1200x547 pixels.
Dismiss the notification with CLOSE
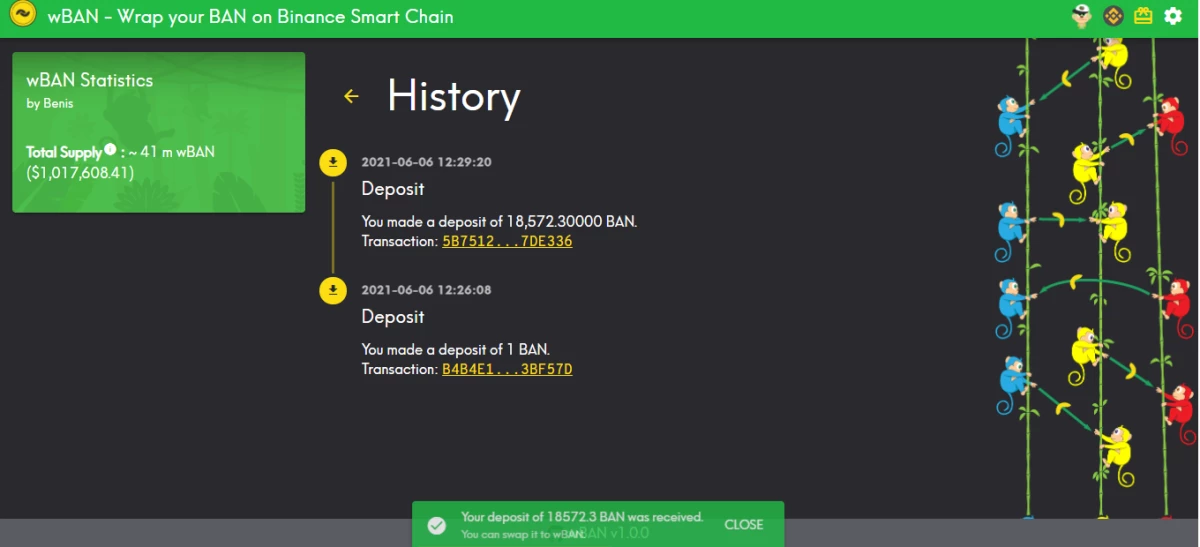(x=743, y=525)
